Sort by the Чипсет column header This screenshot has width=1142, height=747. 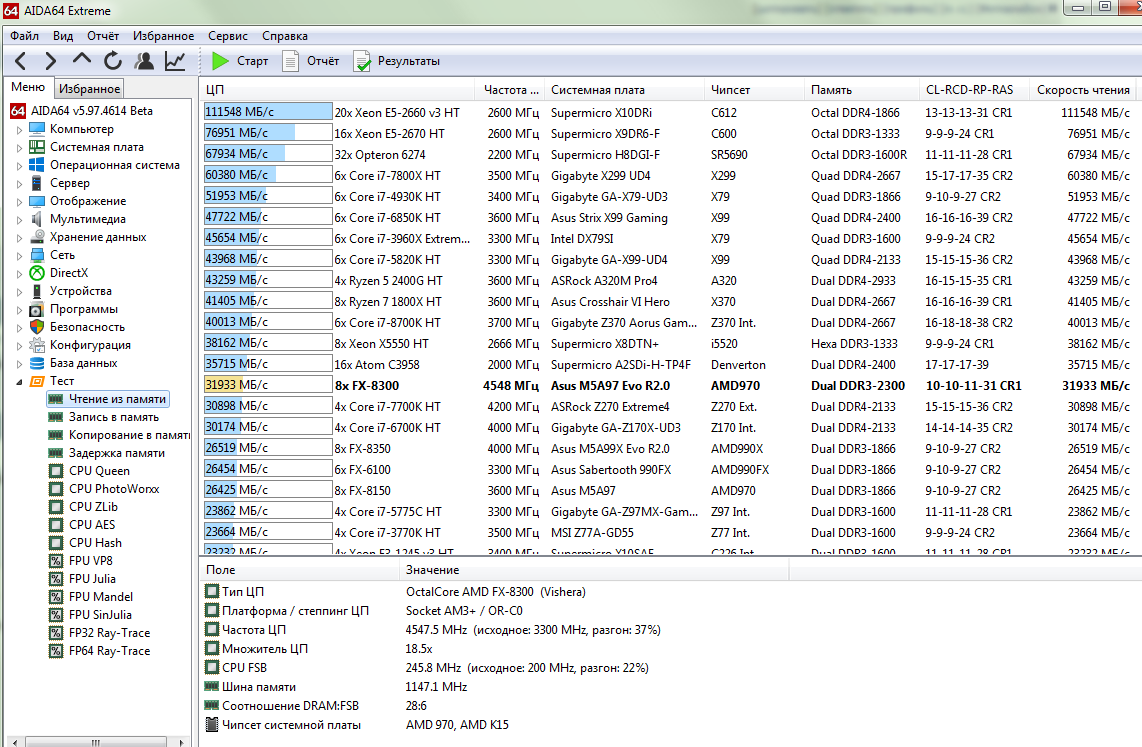click(755, 90)
